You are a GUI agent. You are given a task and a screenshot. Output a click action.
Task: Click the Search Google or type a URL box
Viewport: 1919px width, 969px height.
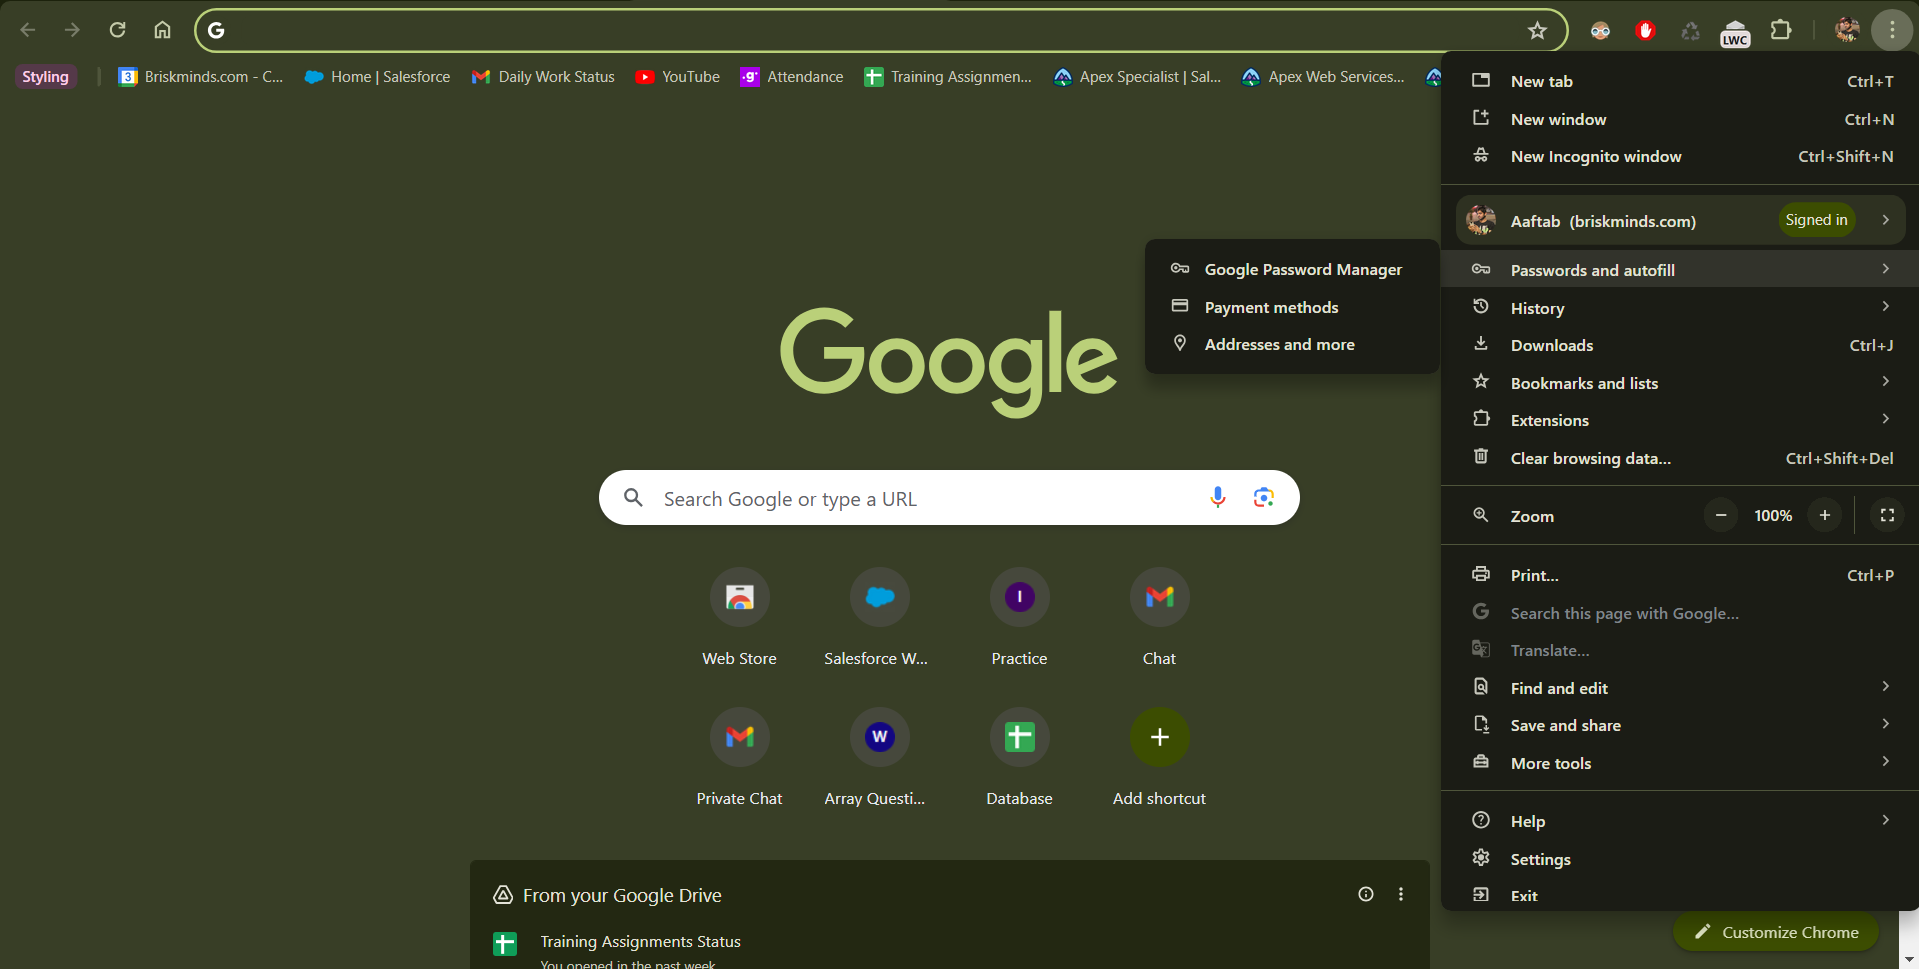[949, 498]
